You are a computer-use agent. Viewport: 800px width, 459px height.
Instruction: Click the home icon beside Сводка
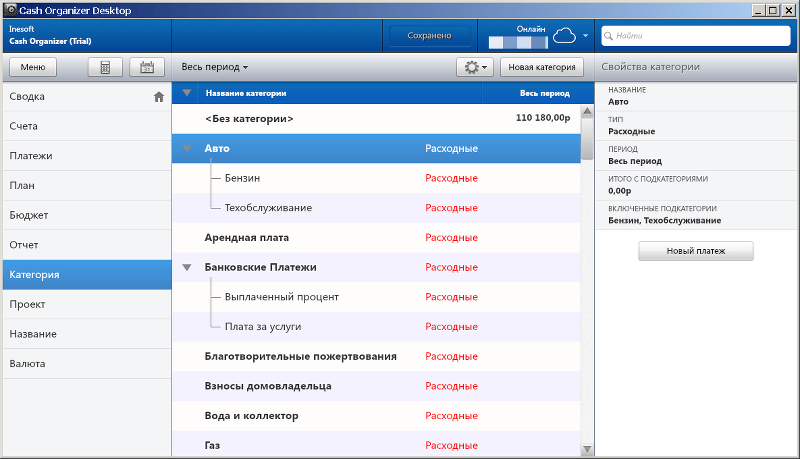point(159,97)
